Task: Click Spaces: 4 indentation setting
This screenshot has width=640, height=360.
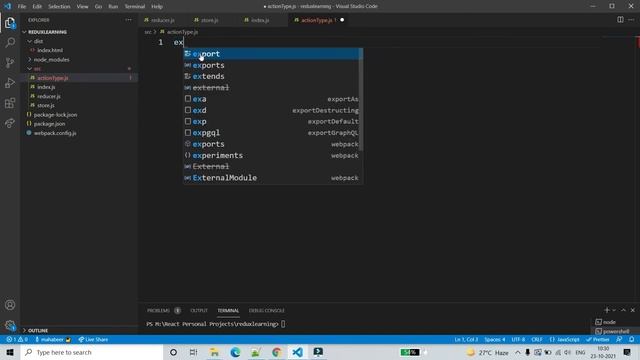Action: pos(495,340)
